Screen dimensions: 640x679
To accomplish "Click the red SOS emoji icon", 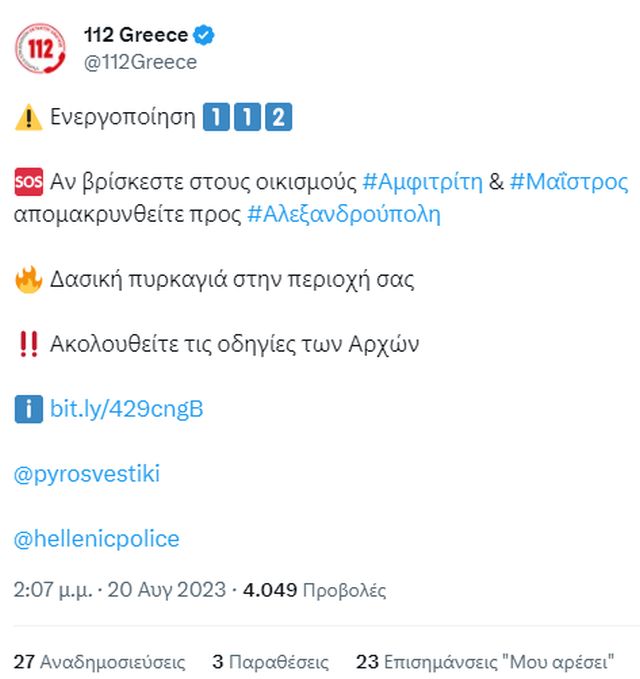I will click(x=27, y=183).
